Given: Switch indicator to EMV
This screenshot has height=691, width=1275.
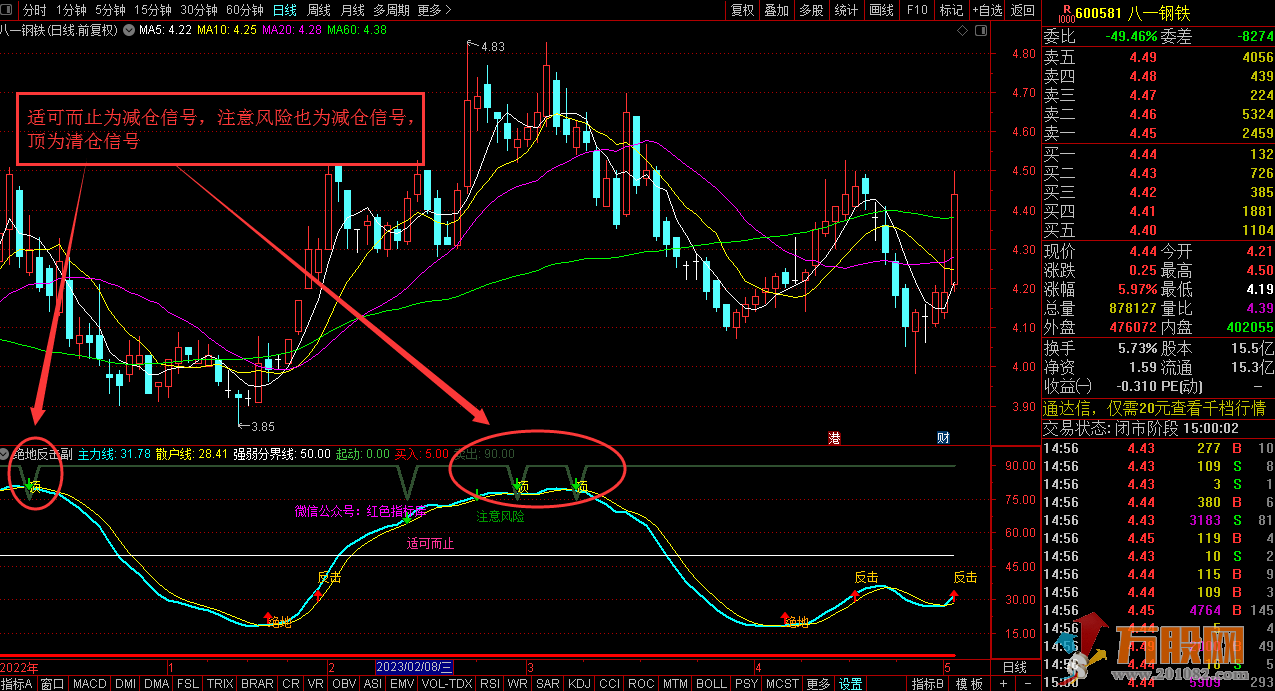Looking at the screenshot, I should pyautogui.click(x=402, y=684).
